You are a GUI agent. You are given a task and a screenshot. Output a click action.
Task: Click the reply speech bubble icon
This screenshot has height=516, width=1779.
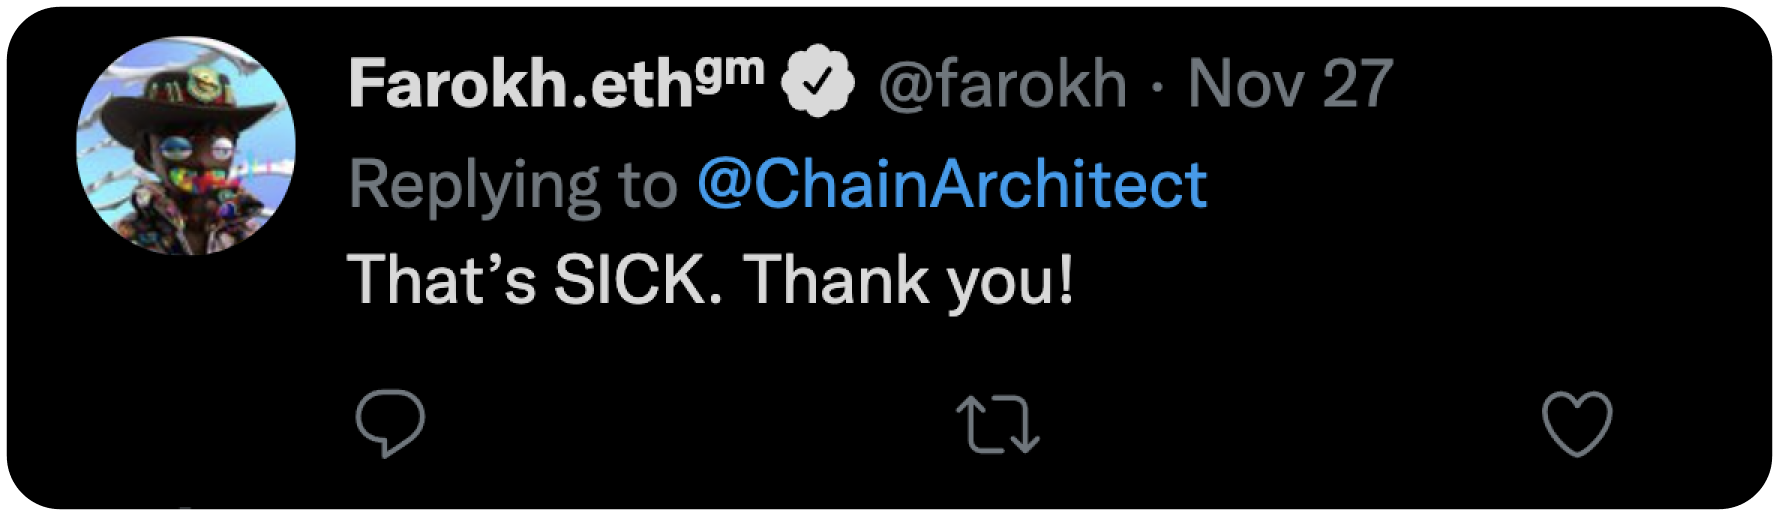pos(390,425)
